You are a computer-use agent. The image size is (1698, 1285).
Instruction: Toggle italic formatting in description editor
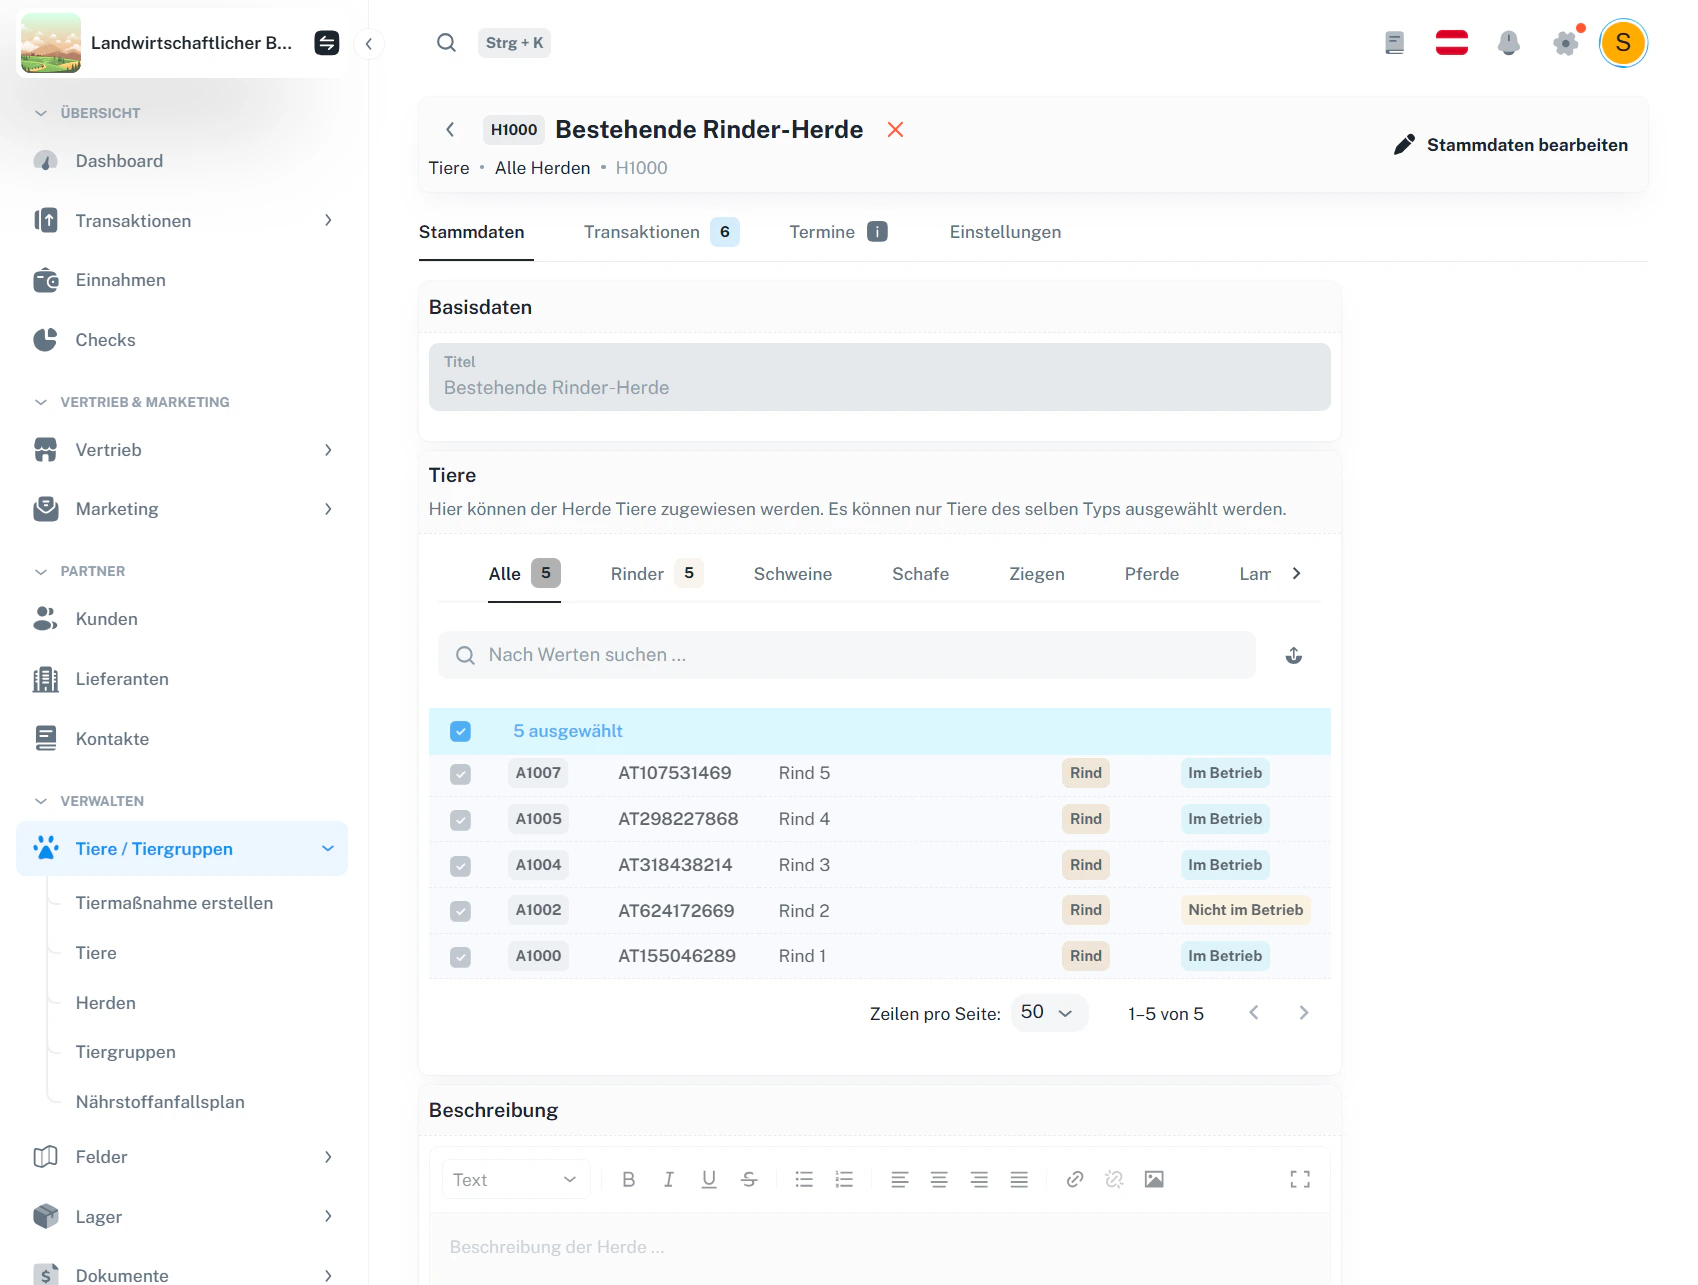pyautogui.click(x=668, y=1180)
